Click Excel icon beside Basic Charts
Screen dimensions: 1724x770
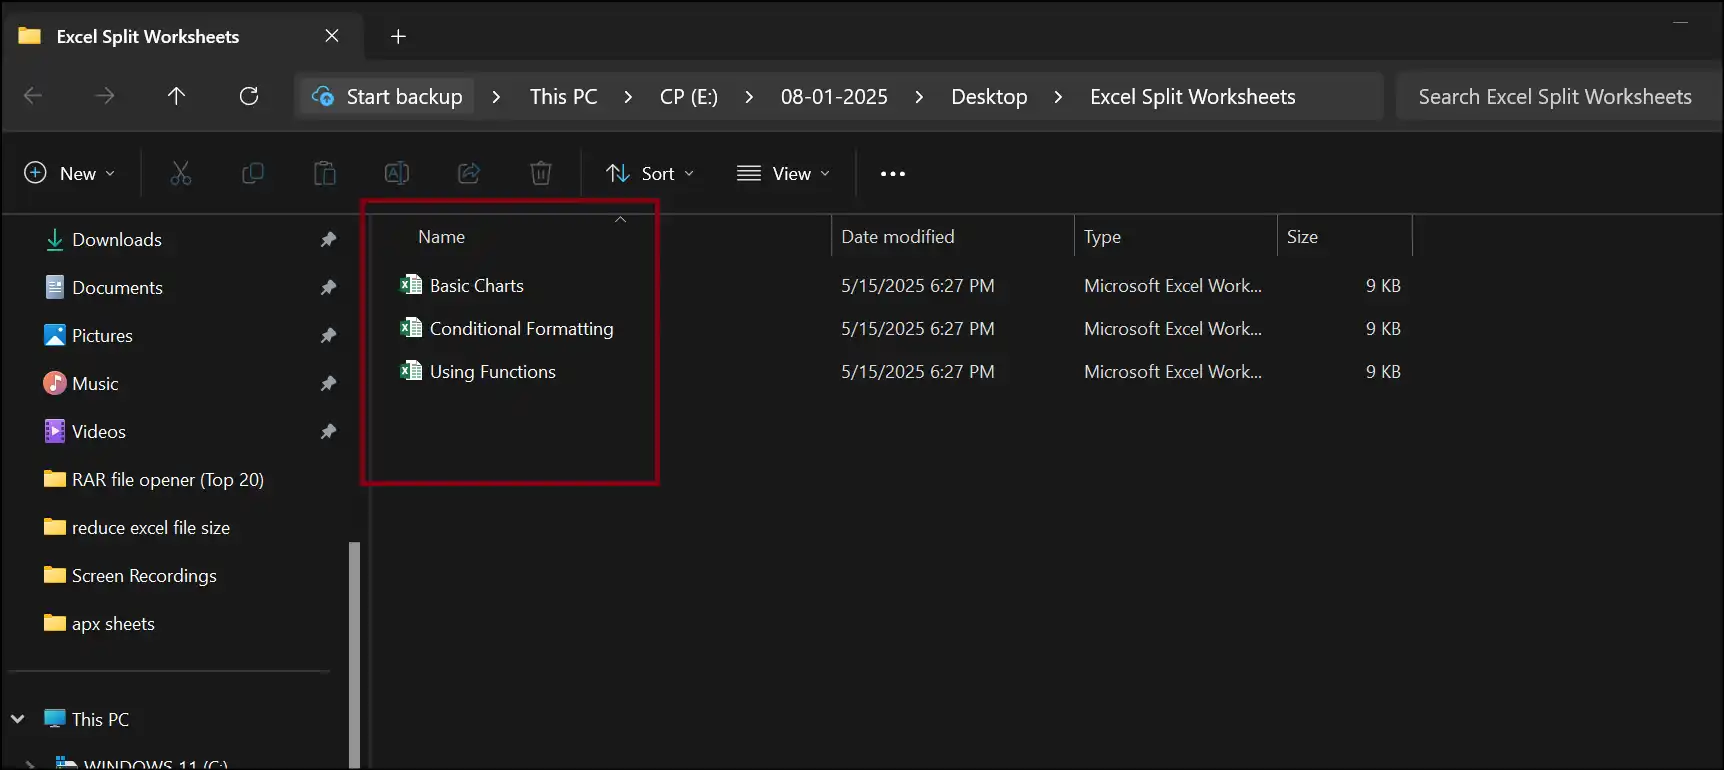[411, 285]
